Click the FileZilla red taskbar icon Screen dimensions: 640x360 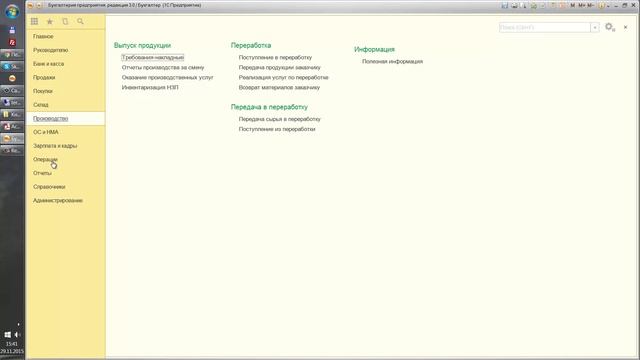(12, 42)
